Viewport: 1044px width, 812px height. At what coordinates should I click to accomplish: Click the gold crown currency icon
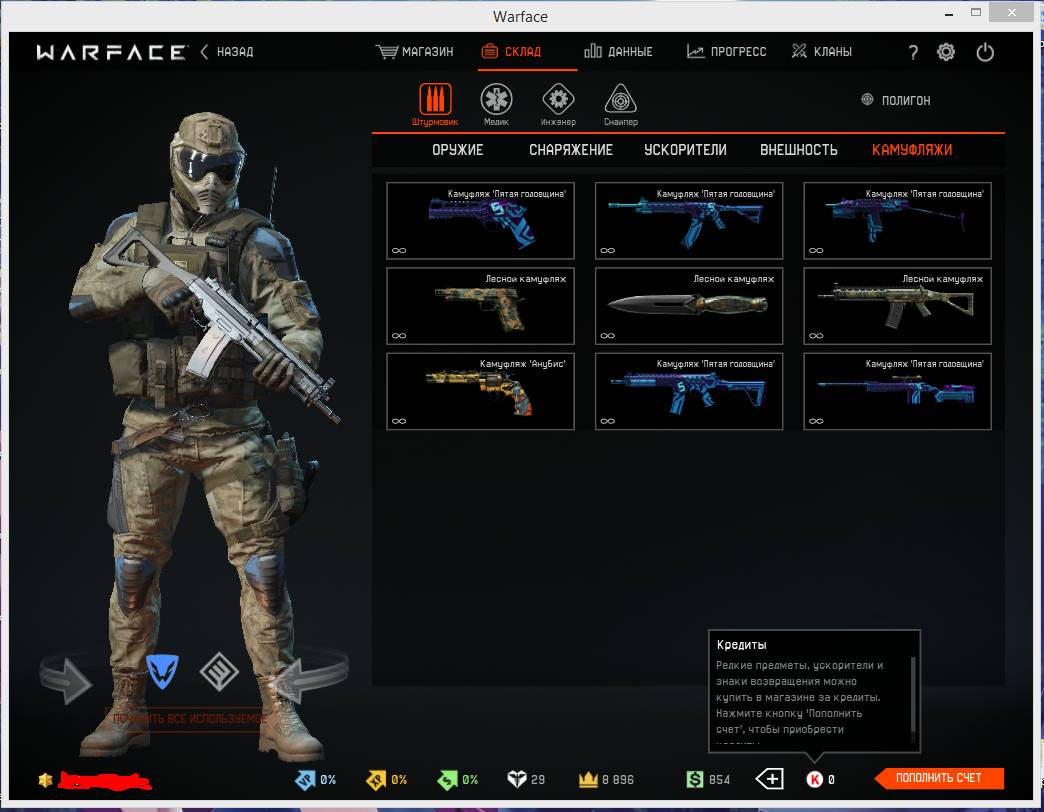point(588,779)
